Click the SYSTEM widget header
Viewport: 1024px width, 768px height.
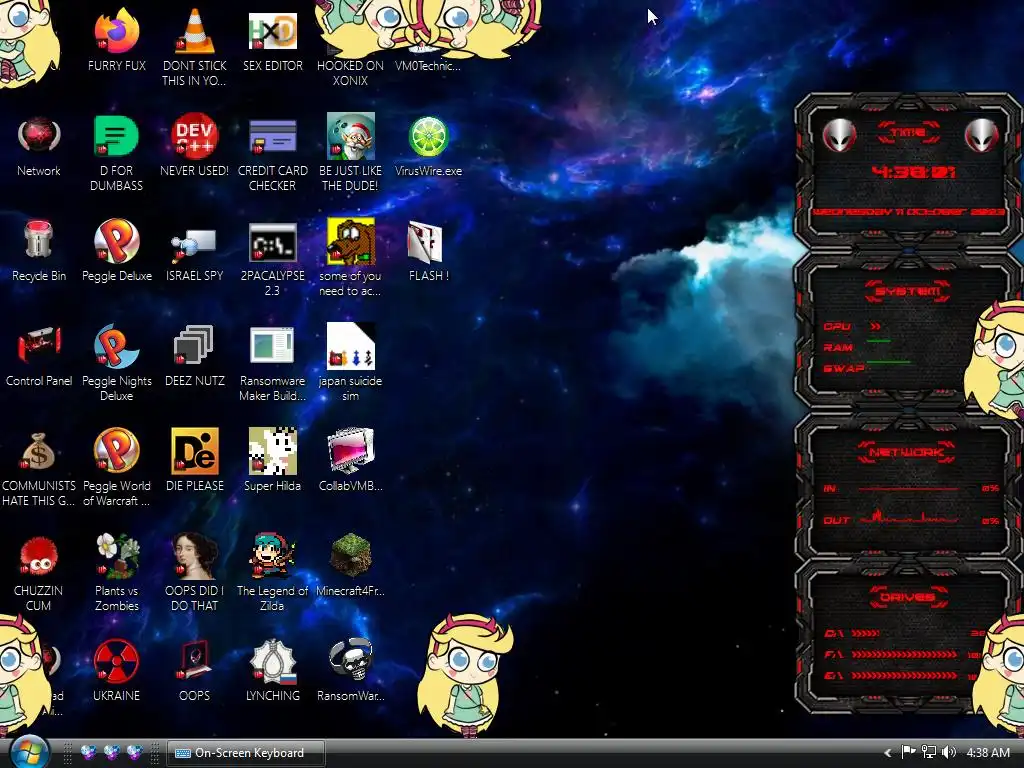tap(908, 291)
